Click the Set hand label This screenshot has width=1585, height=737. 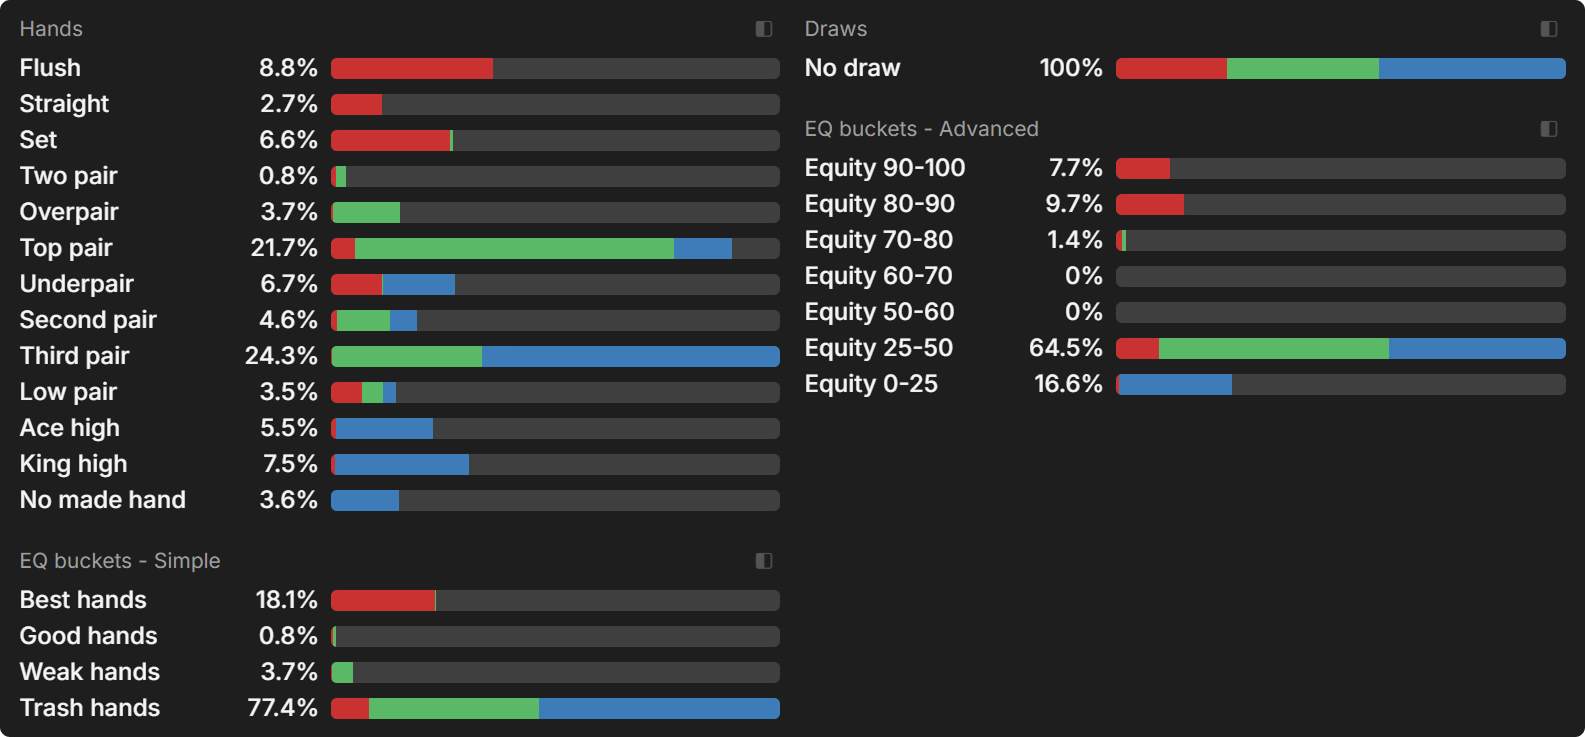tap(38, 140)
